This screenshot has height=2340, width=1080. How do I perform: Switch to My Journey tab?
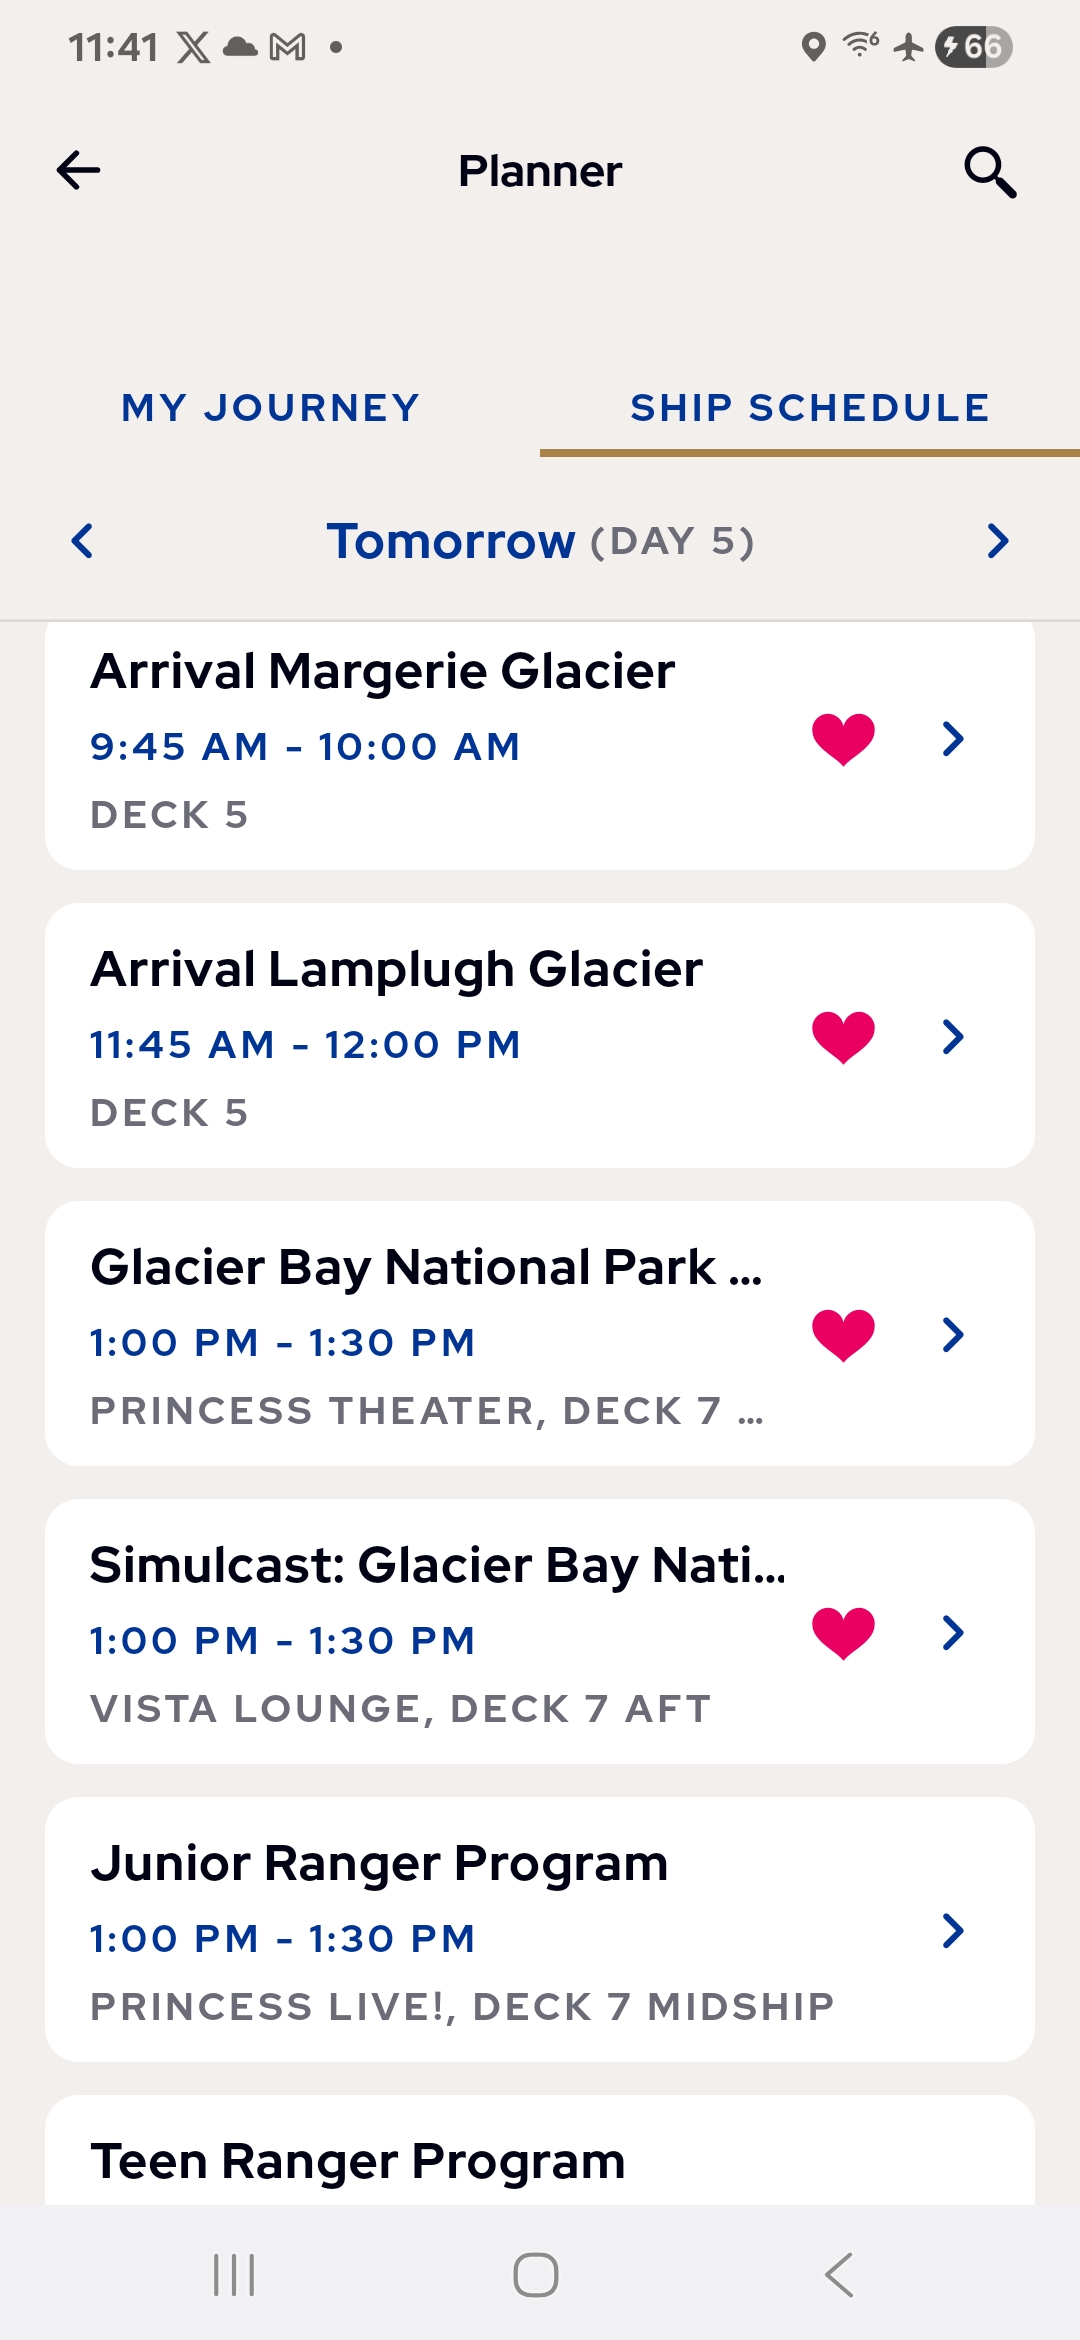point(270,408)
